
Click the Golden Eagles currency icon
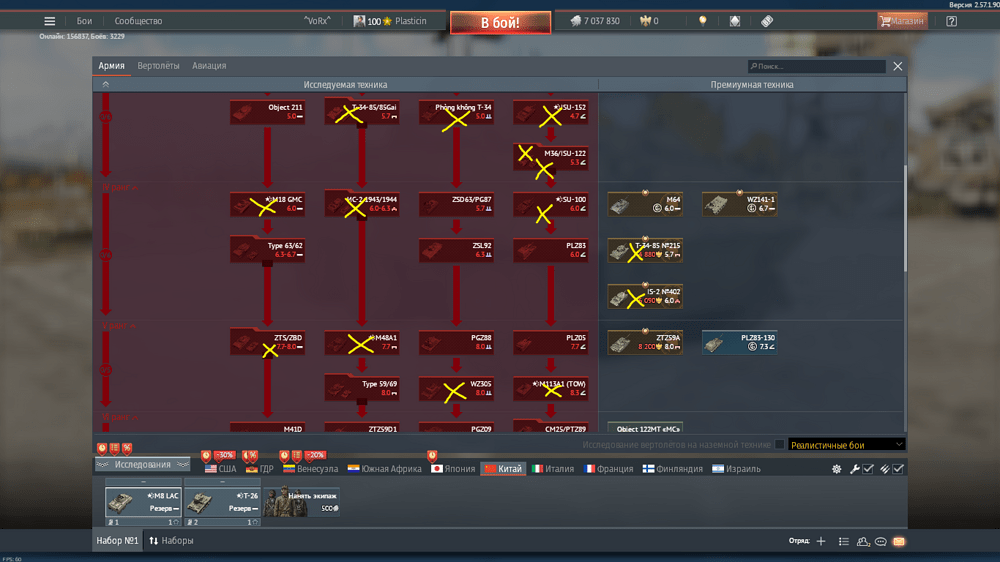[645, 21]
